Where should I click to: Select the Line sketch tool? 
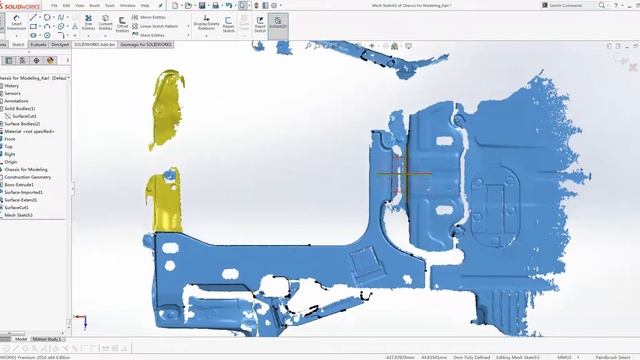coord(33,18)
